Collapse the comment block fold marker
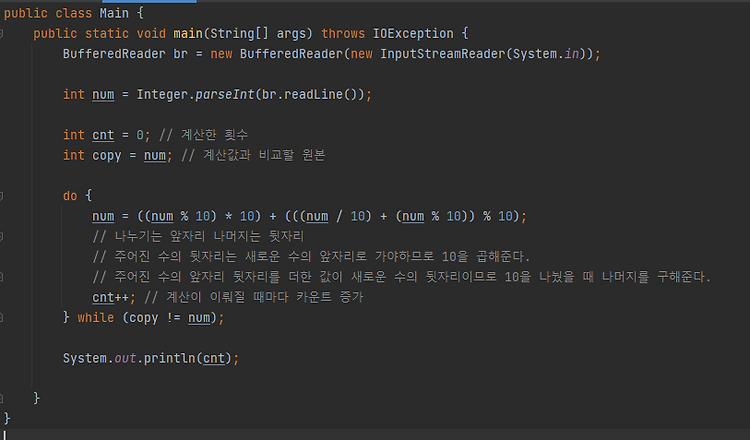 click(1, 236)
